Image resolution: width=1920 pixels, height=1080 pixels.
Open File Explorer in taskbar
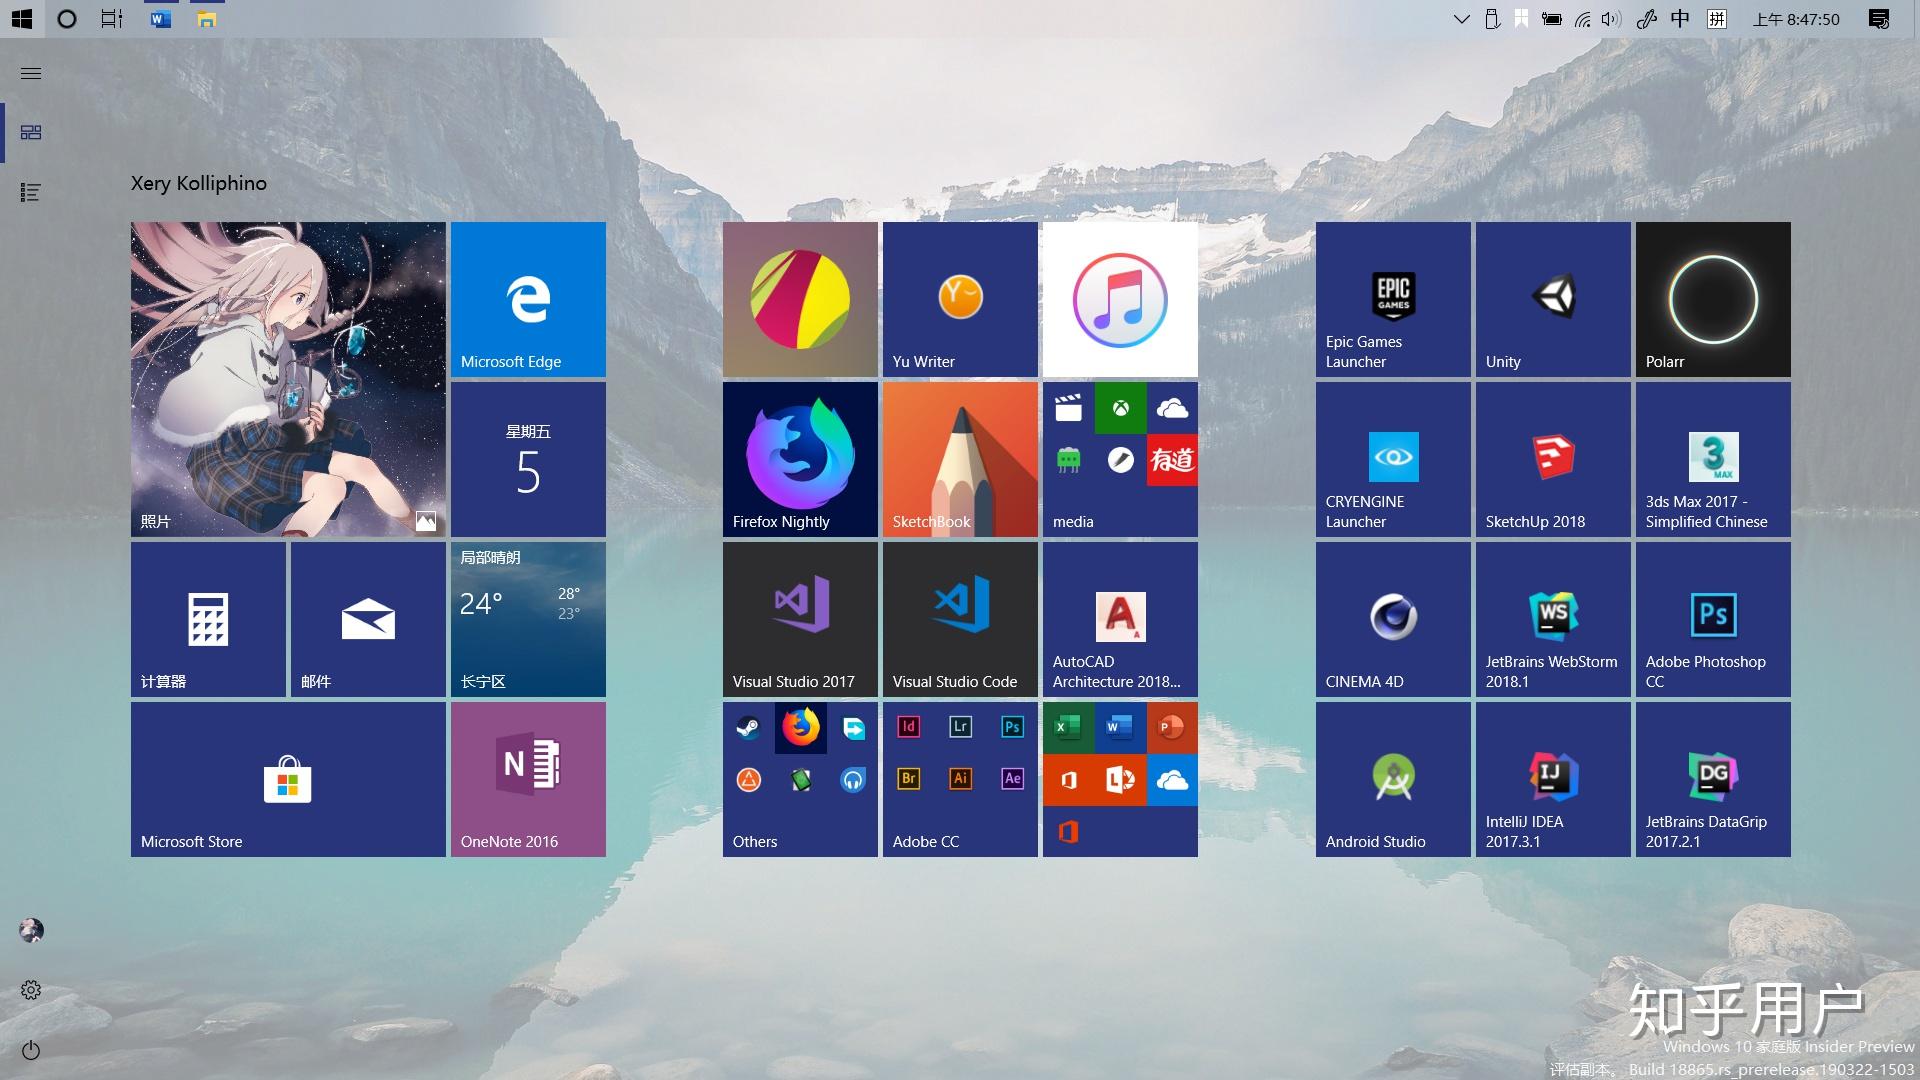[x=206, y=19]
